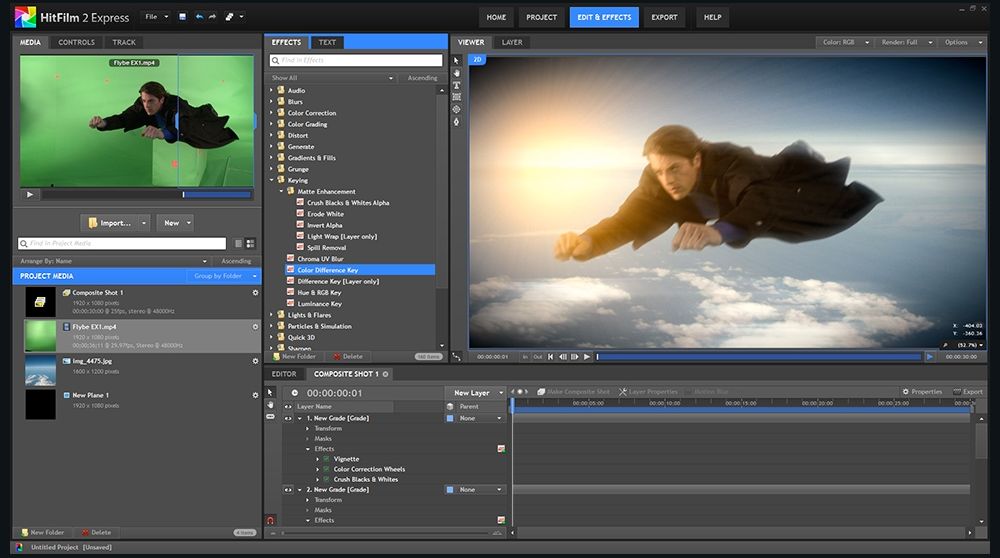Click the motion path icon below viewer tools
Image resolution: width=1000 pixels, height=558 pixels.
(x=456, y=356)
